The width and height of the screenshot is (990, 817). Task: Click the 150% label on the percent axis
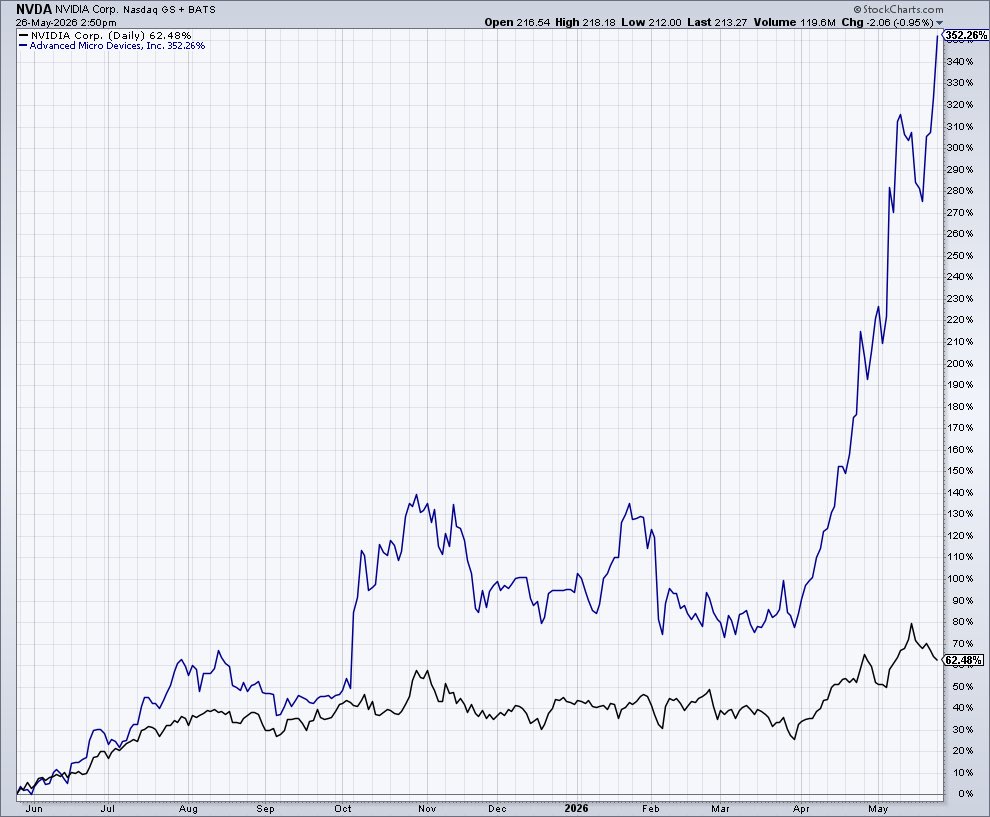coord(960,470)
